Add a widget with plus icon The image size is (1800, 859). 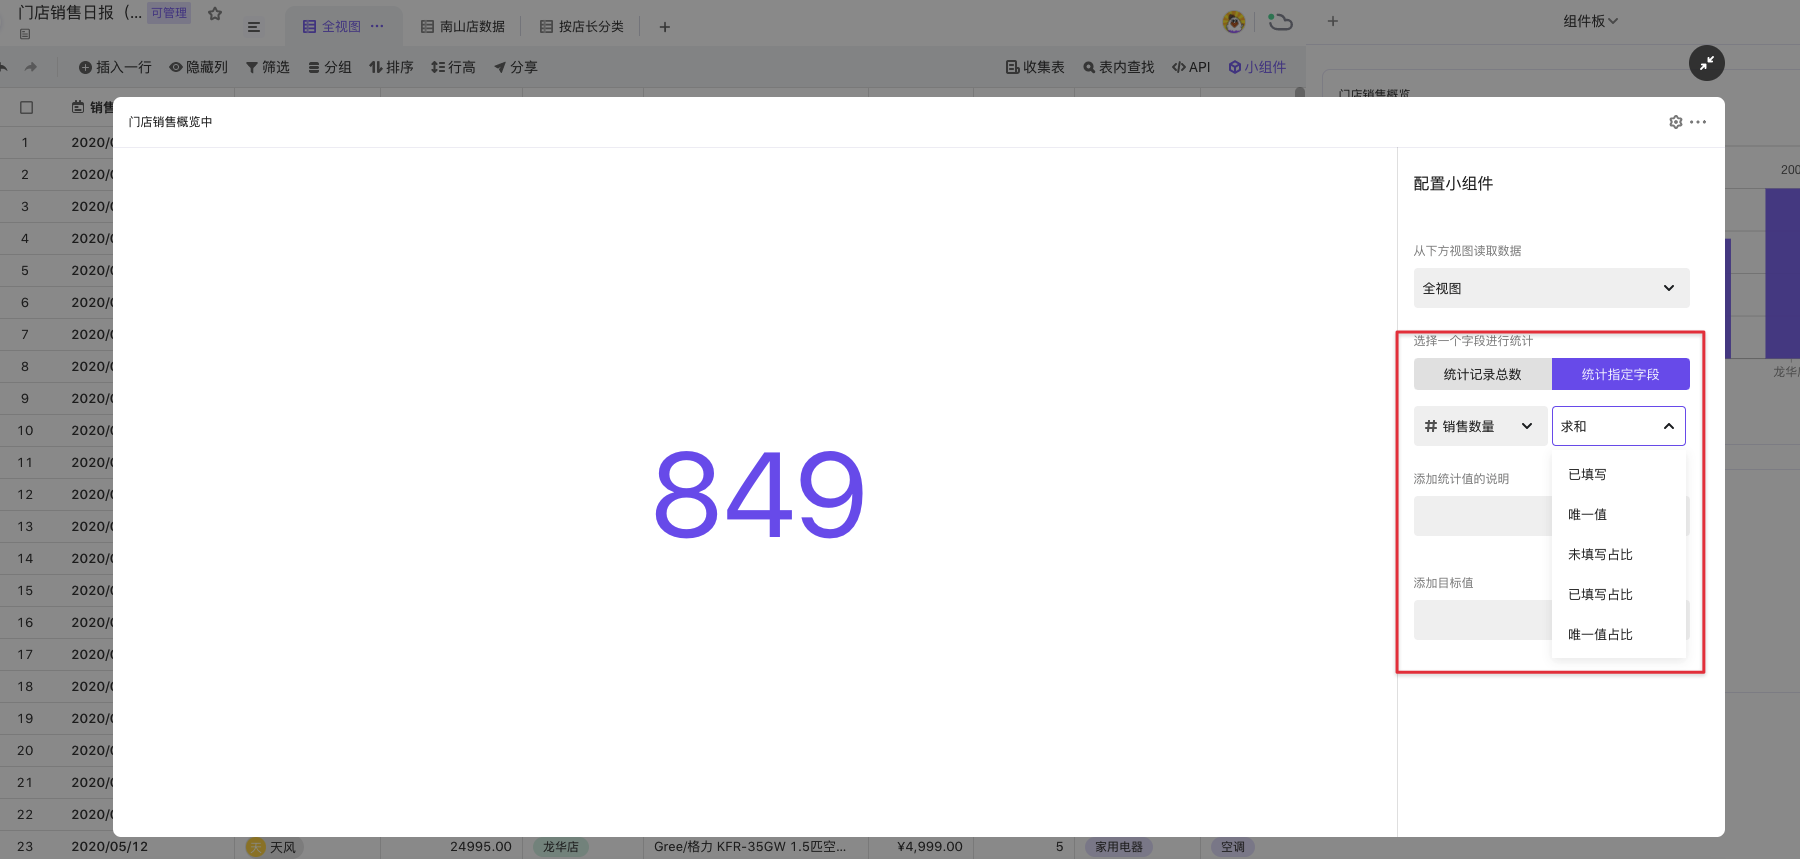1332,21
